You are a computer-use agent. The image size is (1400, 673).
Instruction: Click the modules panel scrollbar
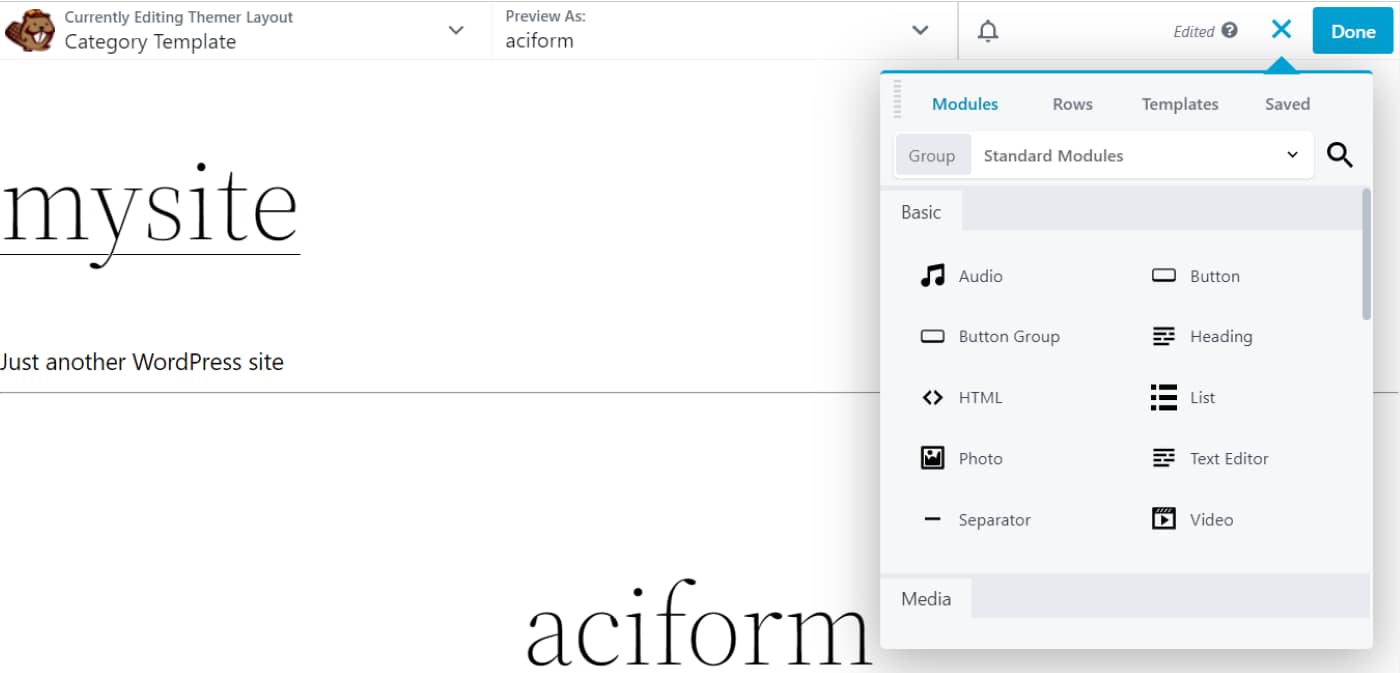click(1367, 255)
